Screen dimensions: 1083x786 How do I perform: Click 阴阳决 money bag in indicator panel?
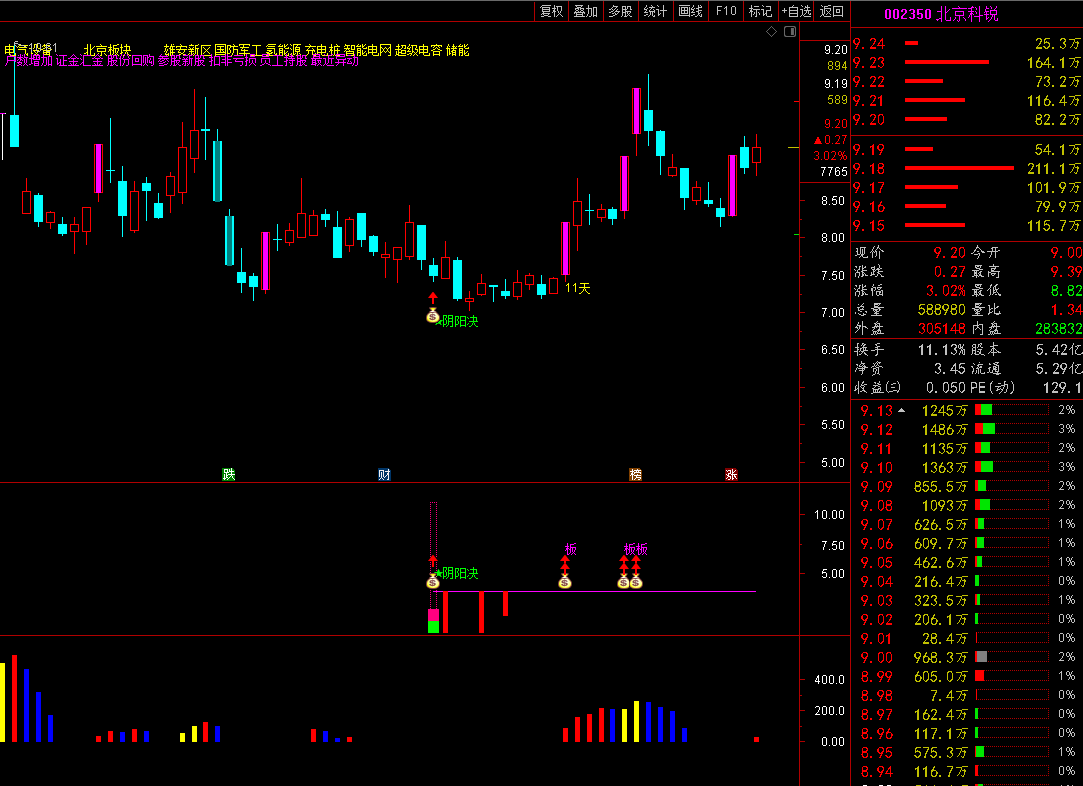coord(433,582)
